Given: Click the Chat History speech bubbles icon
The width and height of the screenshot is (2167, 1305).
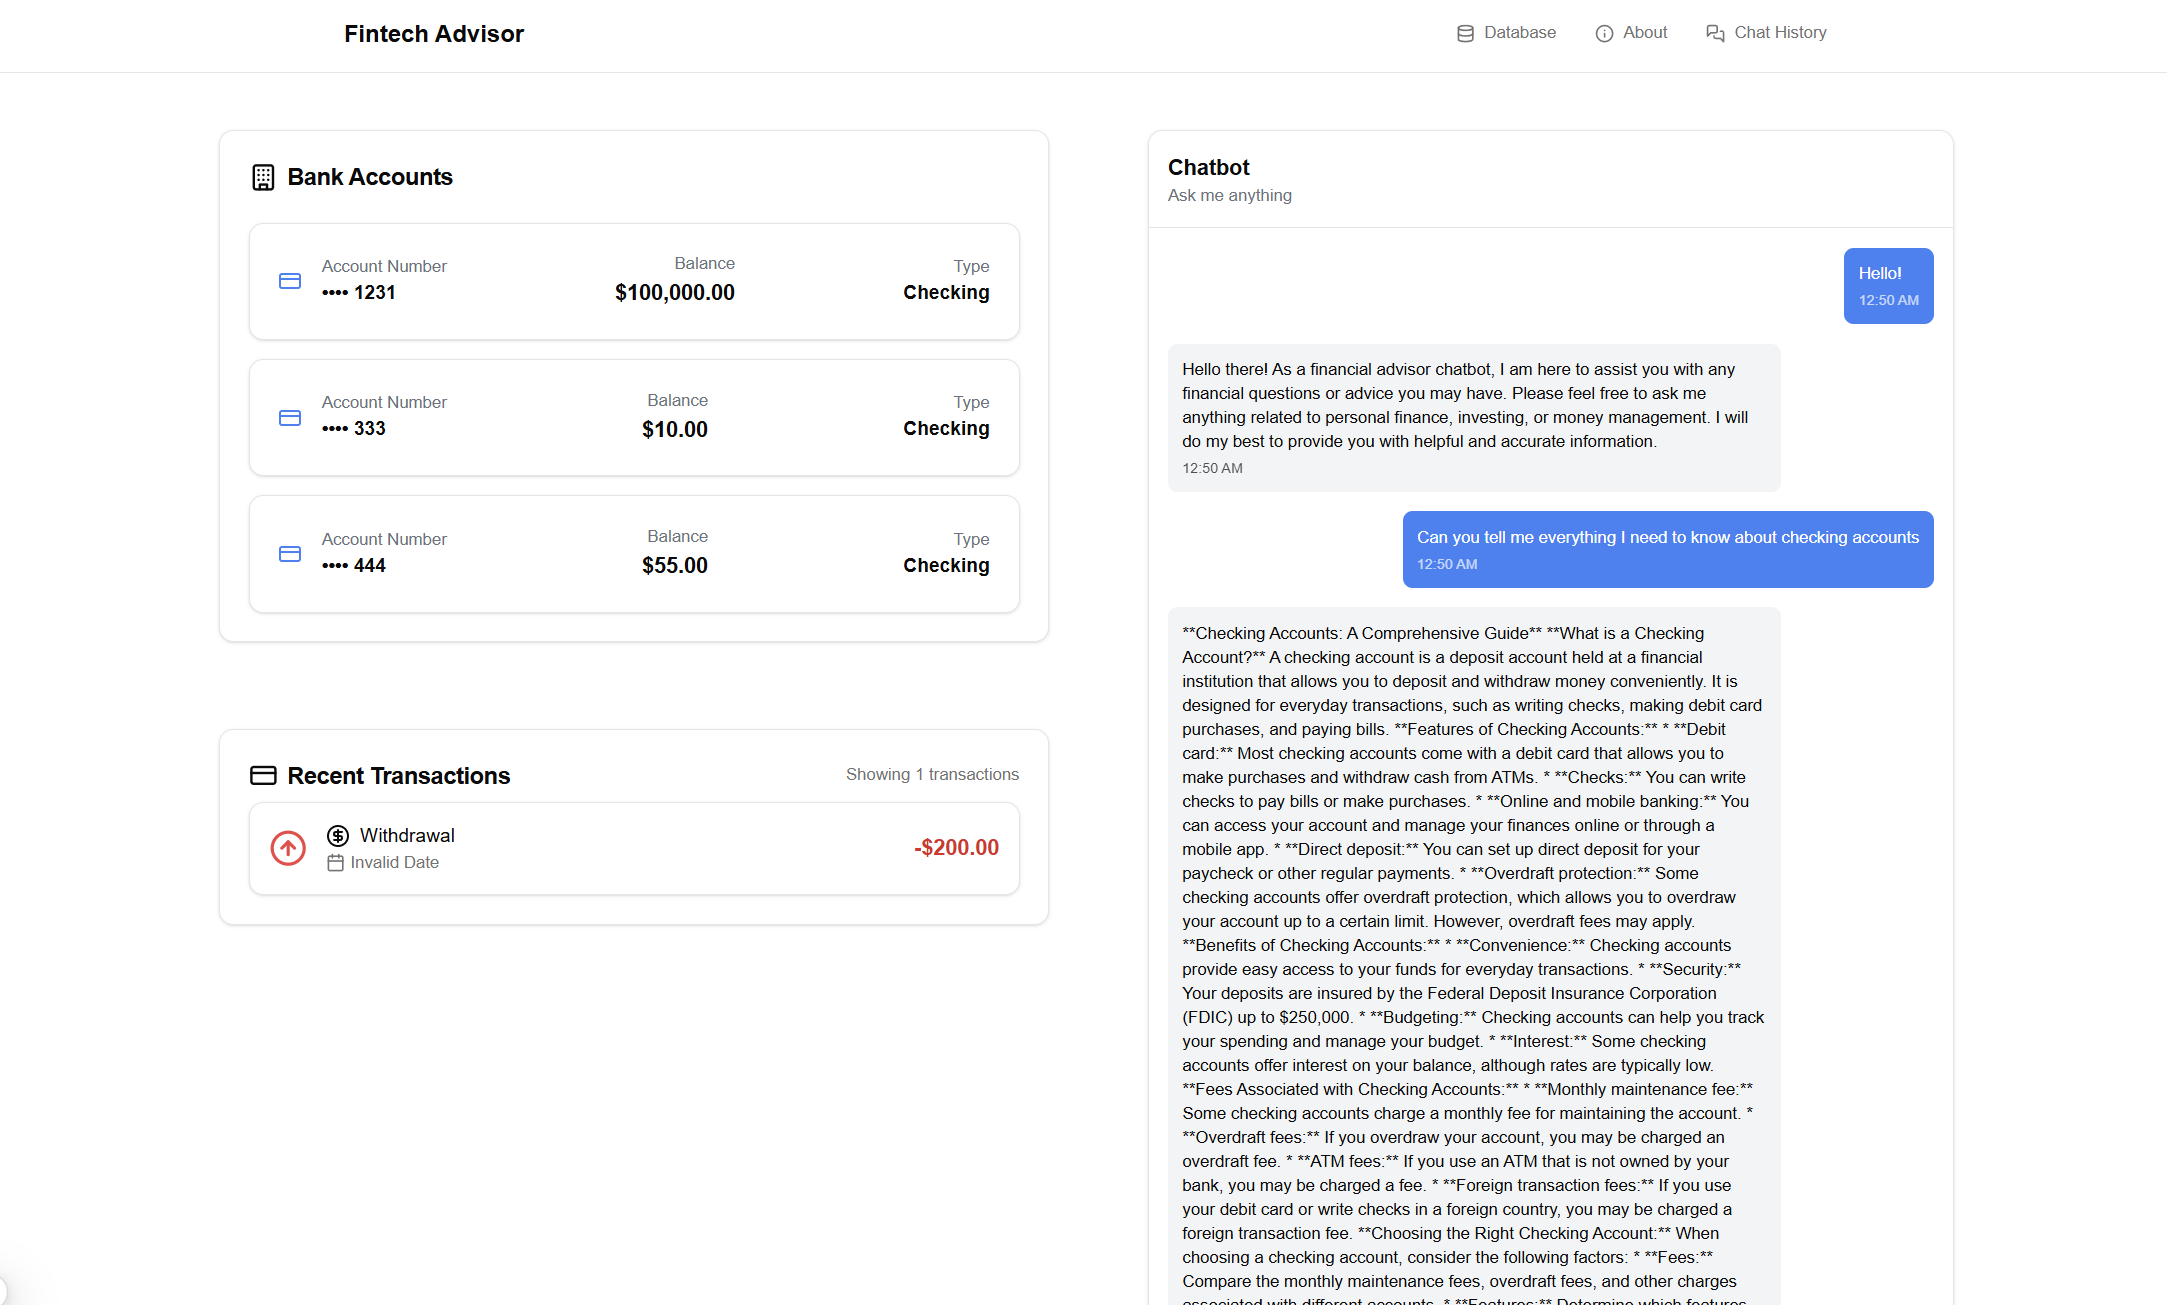Looking at the screenshot, I should point(1715,33).
